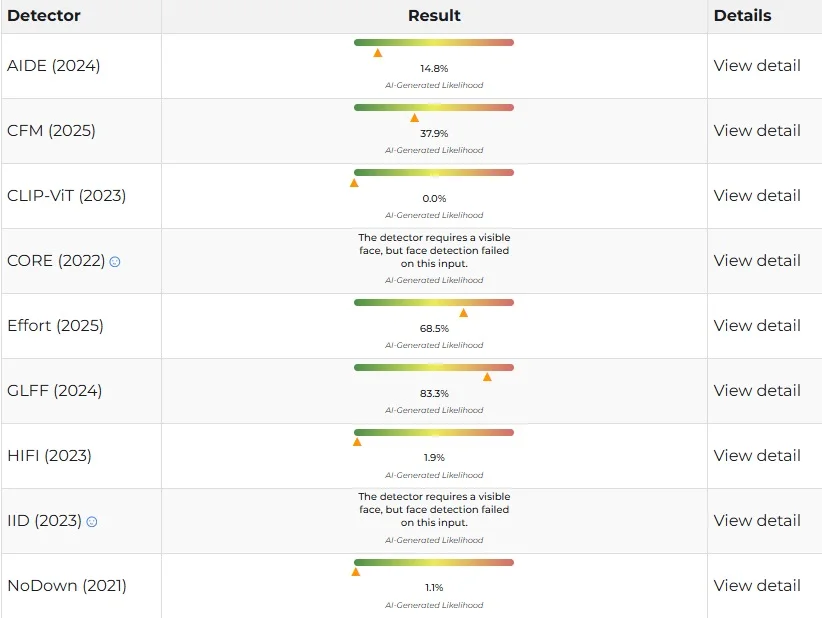
Task: Click the NoDown (2021) gradient likelihood bar
Action: pos(434,562)
